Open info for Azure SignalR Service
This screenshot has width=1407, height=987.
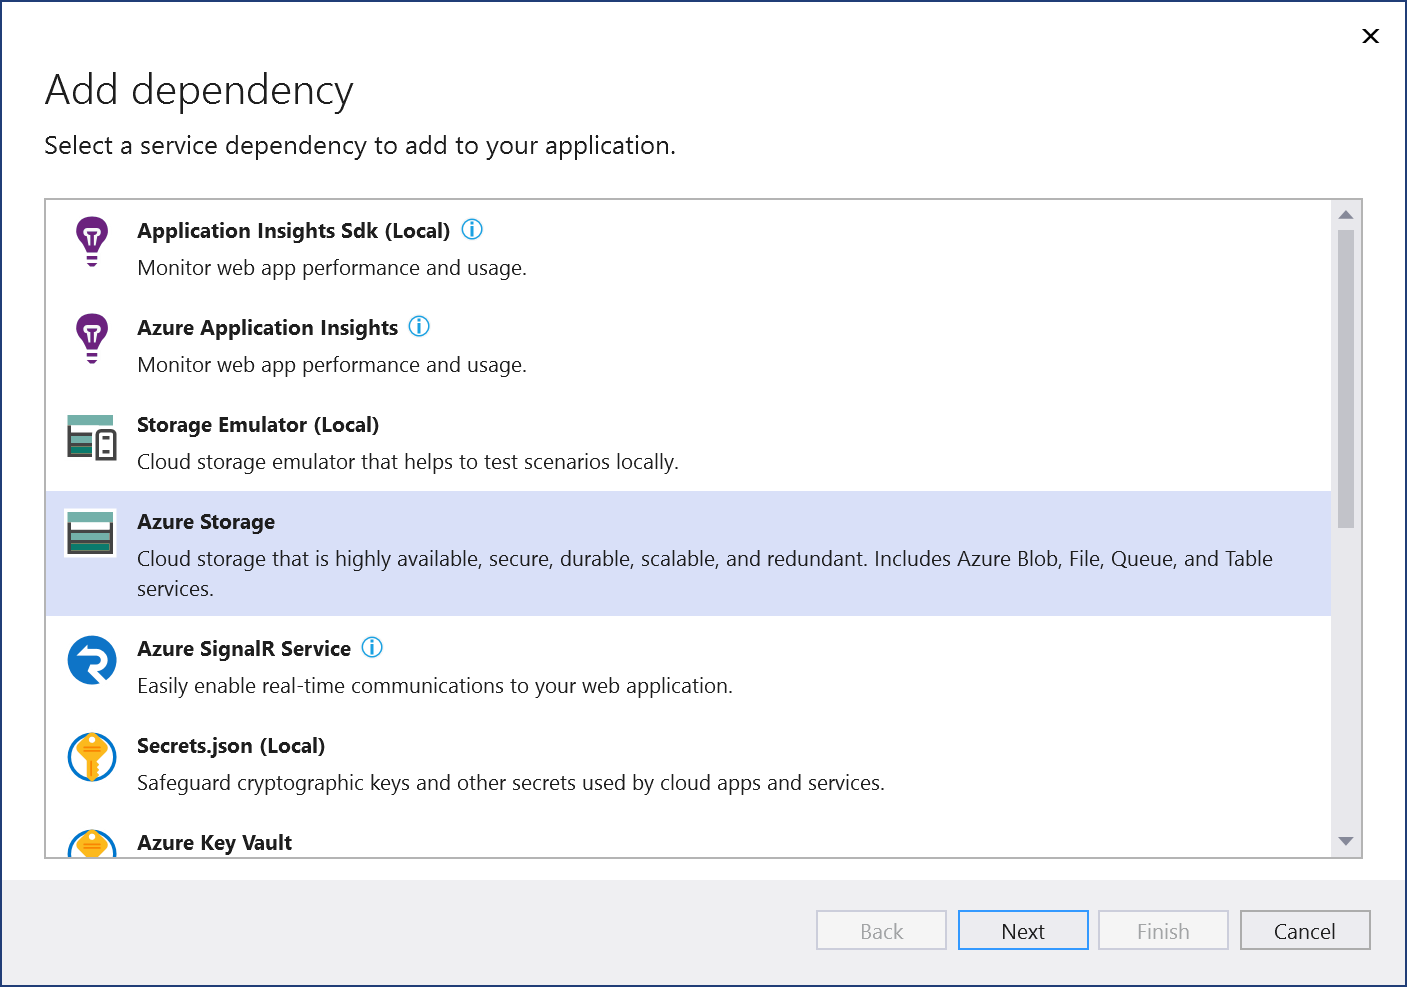pos(371,648)
